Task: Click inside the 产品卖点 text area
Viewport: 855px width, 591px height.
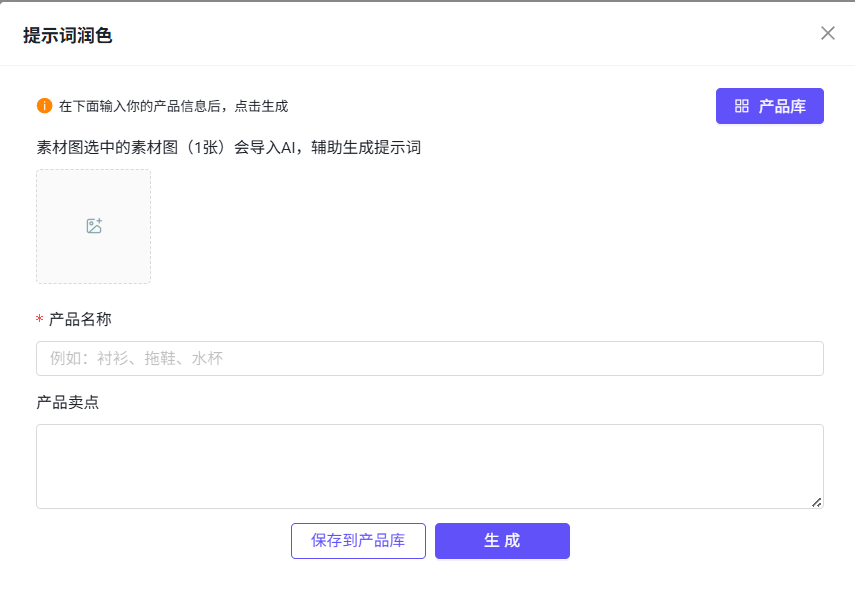Action: click(x=429, y=465)
